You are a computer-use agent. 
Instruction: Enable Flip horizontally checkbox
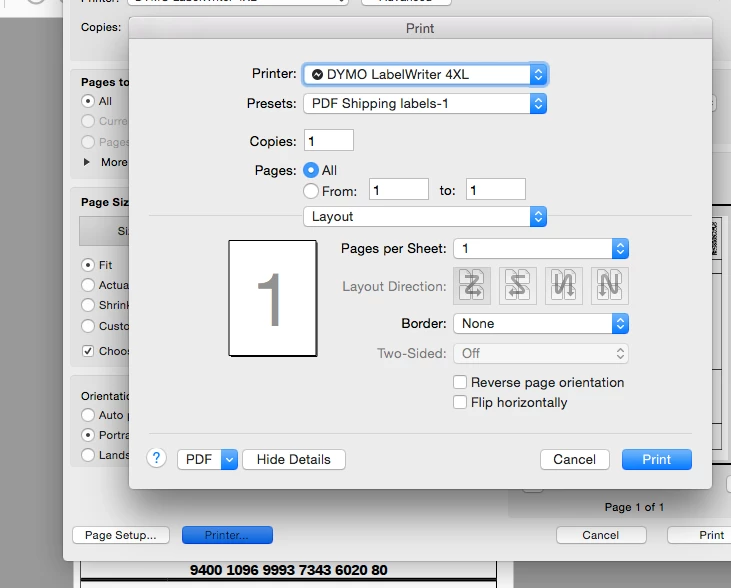pyautogui.click(x=460, y=402)
